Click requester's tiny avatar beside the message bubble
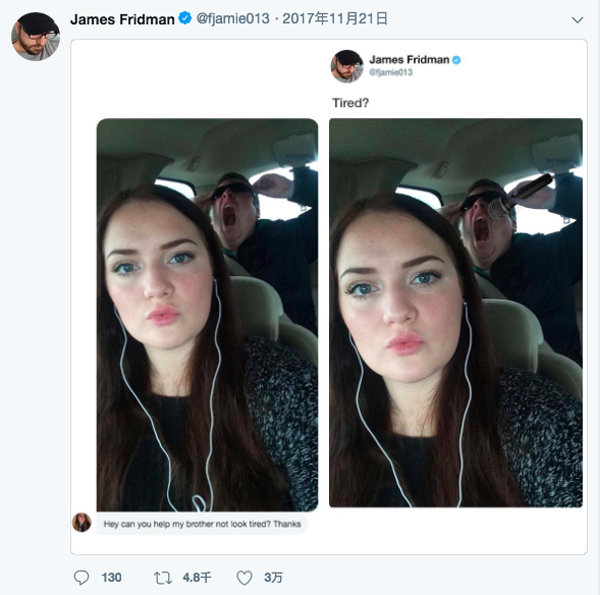The width and height of the screenshot is (600, 595). pyautogui.click(x=82, y=523)
